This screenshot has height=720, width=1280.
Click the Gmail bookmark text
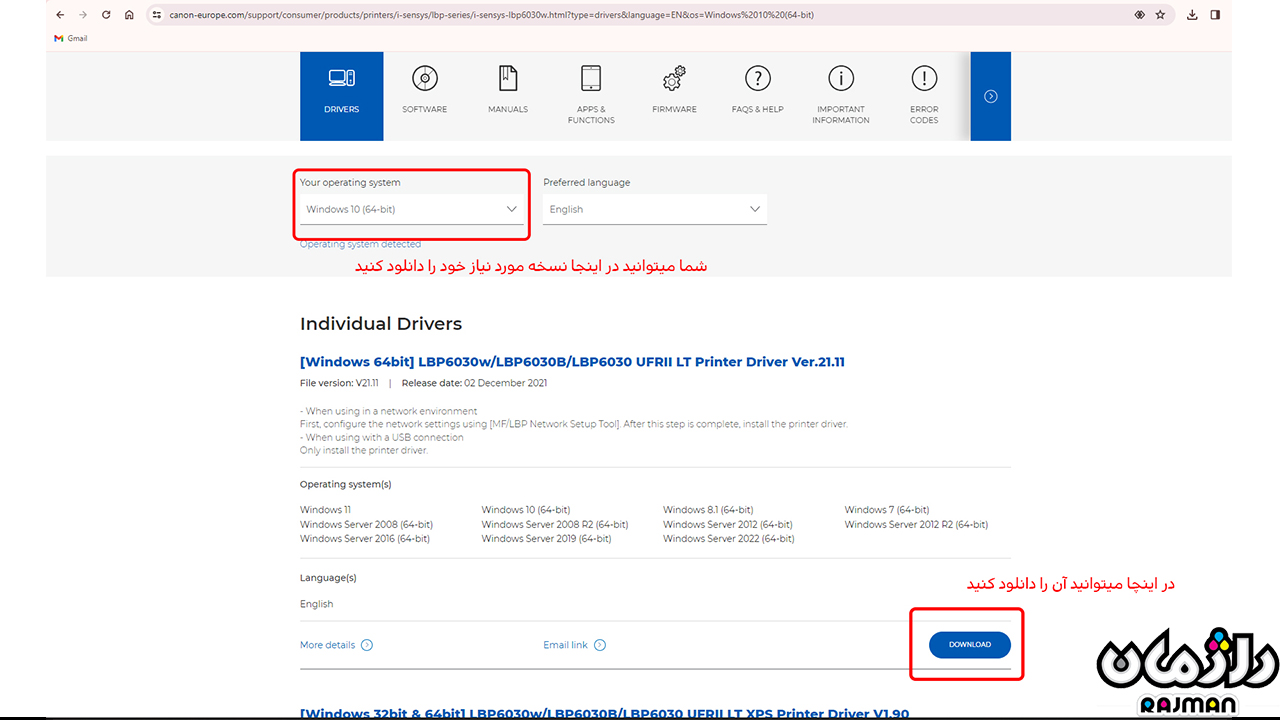point(77,38)
